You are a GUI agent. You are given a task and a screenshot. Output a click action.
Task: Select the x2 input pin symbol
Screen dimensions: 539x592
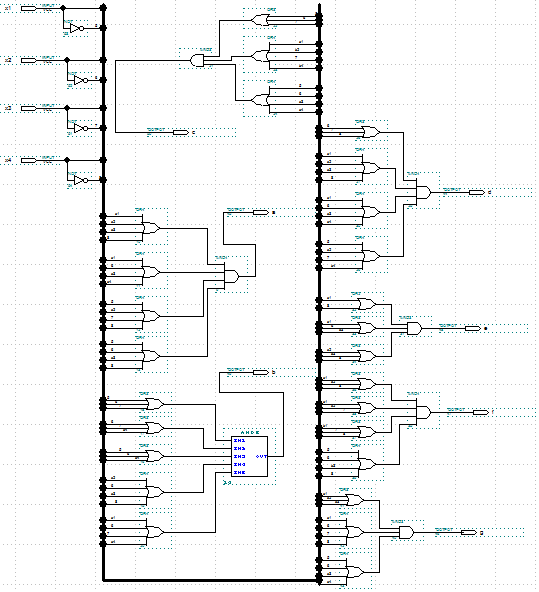29,60
